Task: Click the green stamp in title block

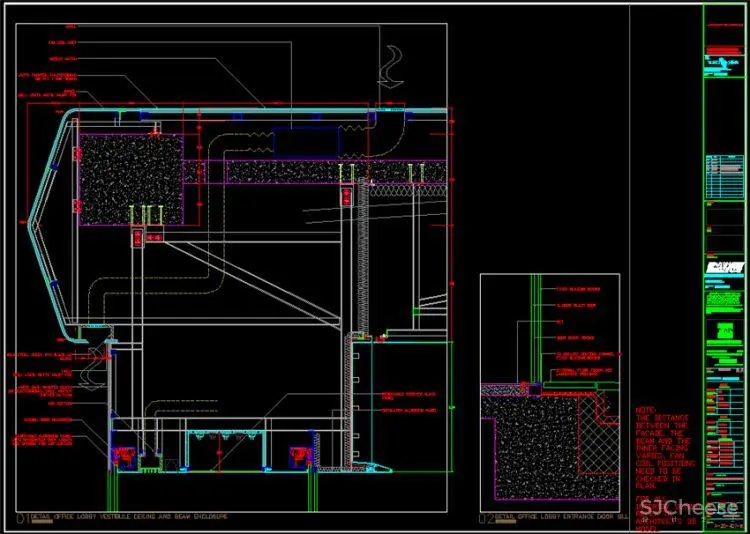Action: (725, 333)
